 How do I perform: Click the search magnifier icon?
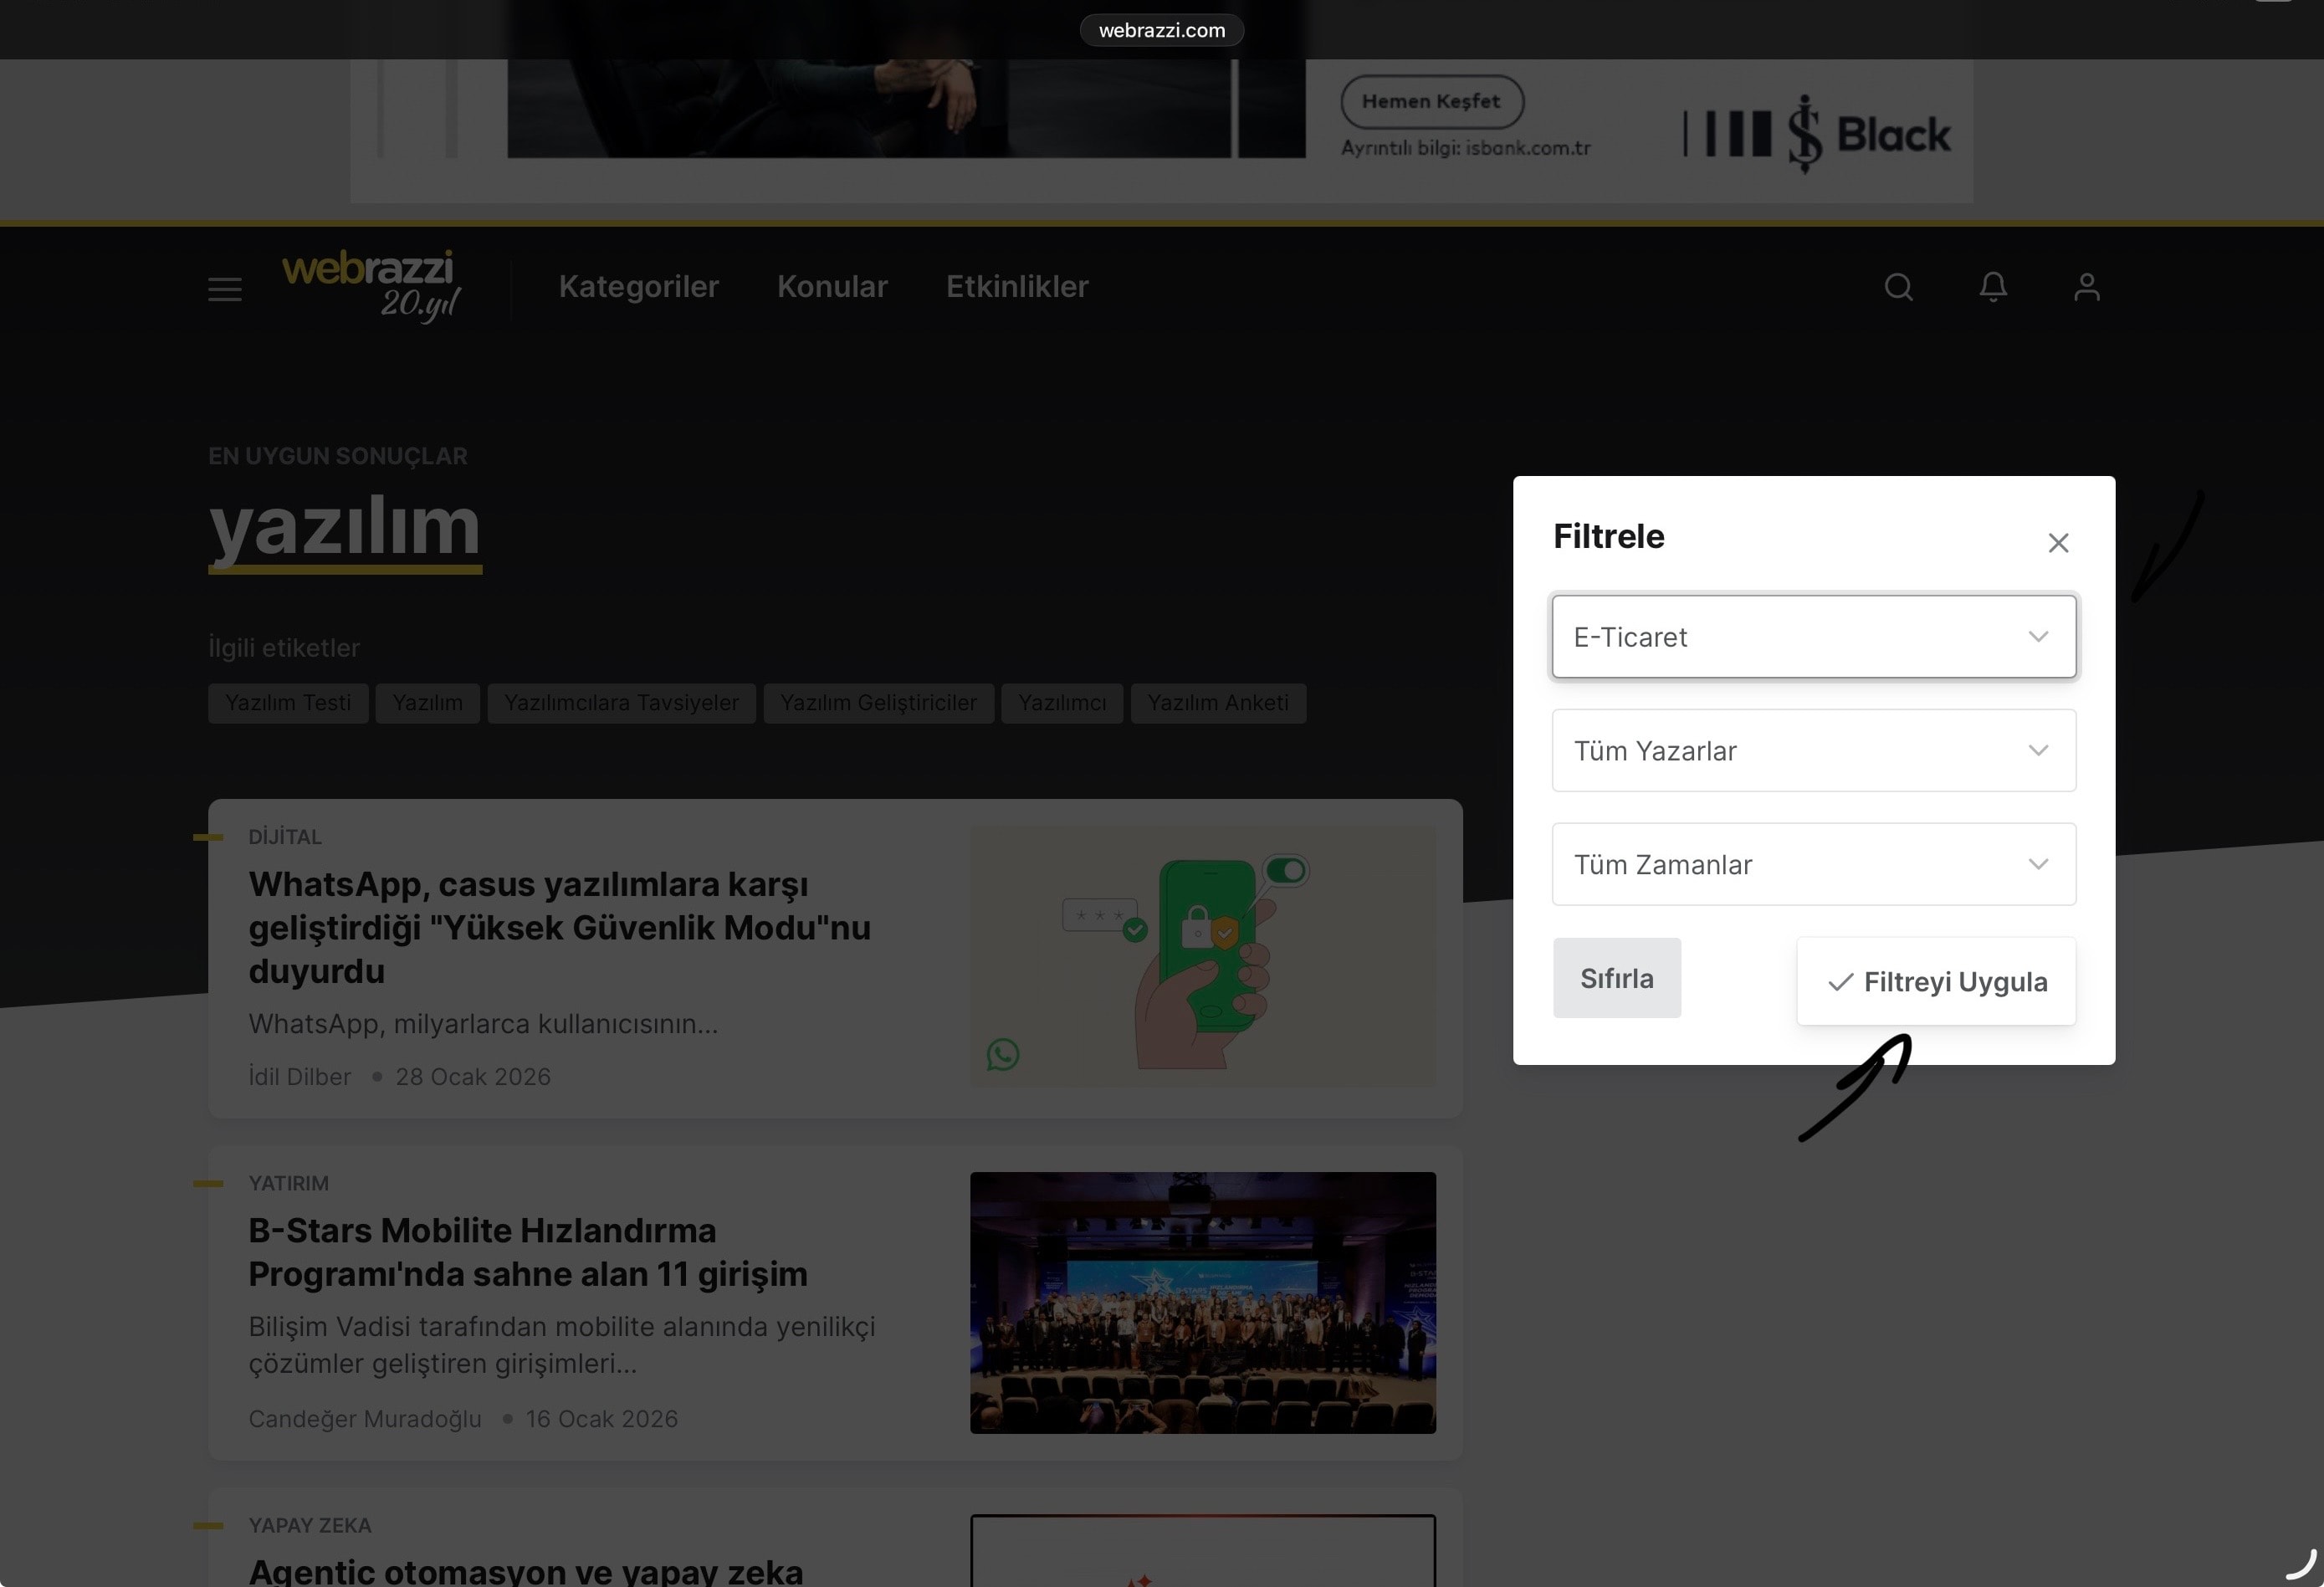click(x=1898, y=288)
